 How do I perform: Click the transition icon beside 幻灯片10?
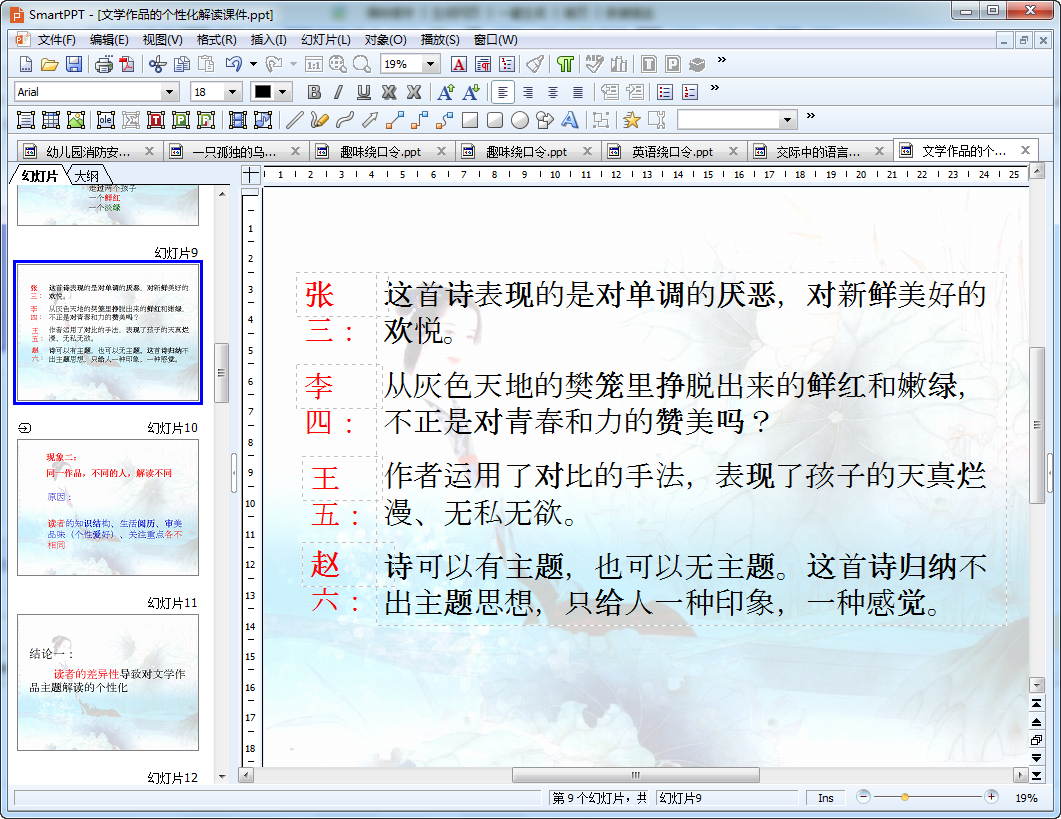(x=24, y=428)
